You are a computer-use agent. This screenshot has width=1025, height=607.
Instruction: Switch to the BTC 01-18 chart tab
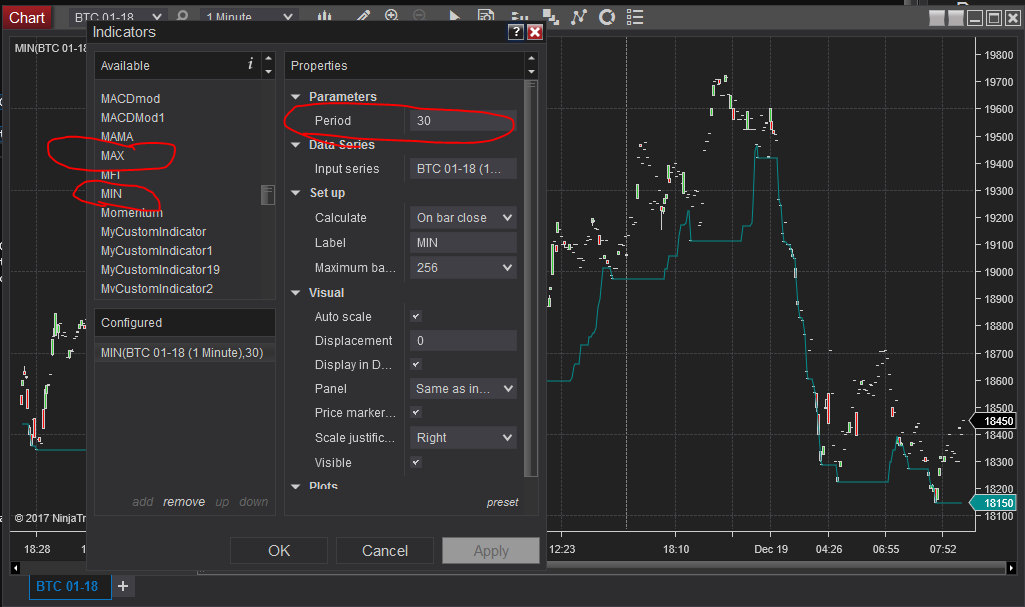(x=67, y=586)
